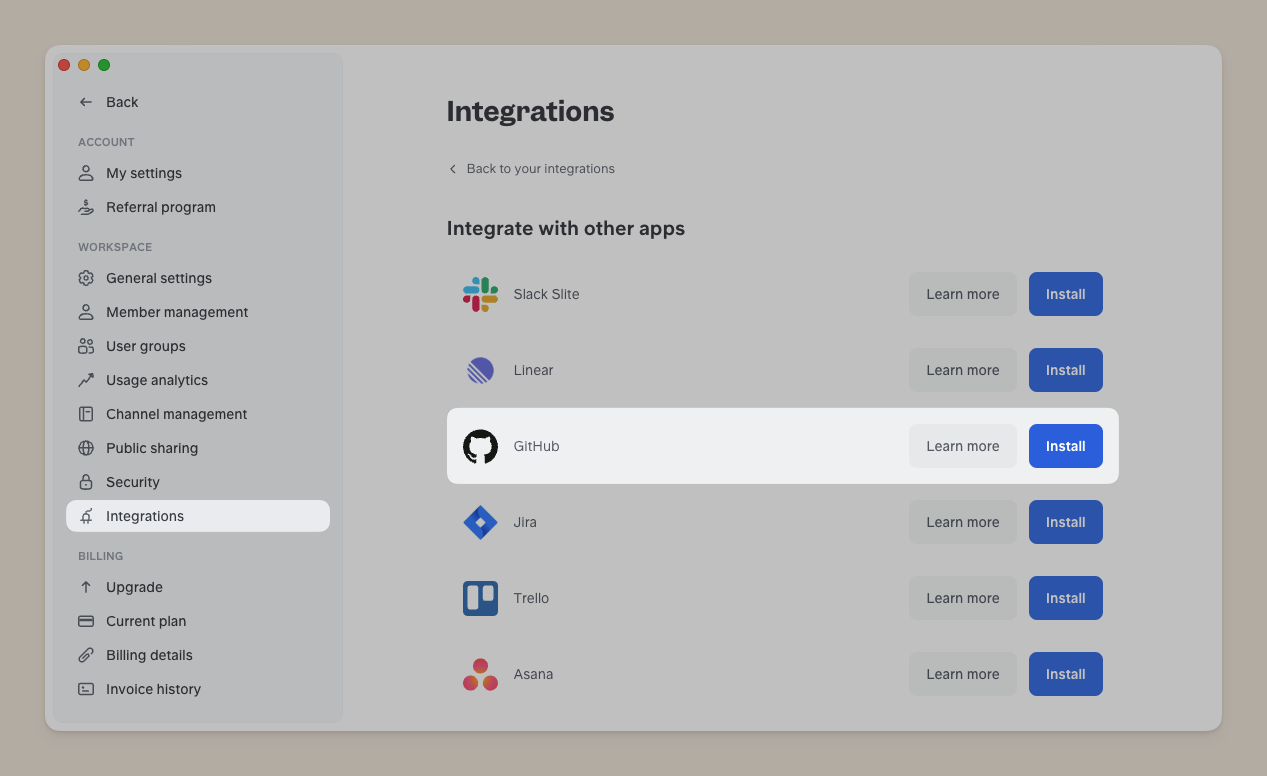Close the window with red button
This screenshot has height=776, width=1267.
click(x=64, y=65)
